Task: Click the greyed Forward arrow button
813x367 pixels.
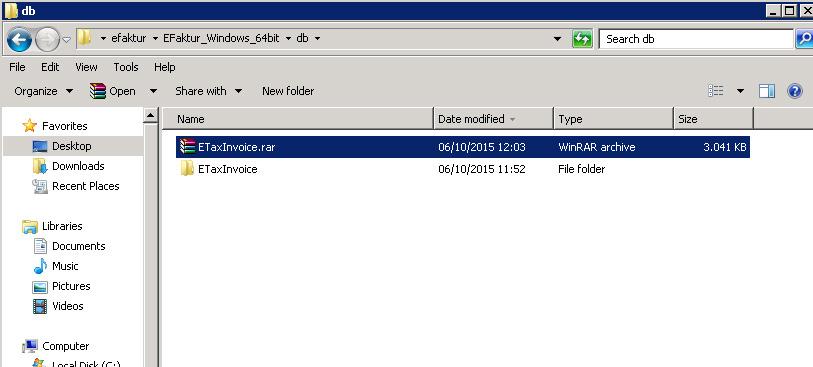Action: 47,39
